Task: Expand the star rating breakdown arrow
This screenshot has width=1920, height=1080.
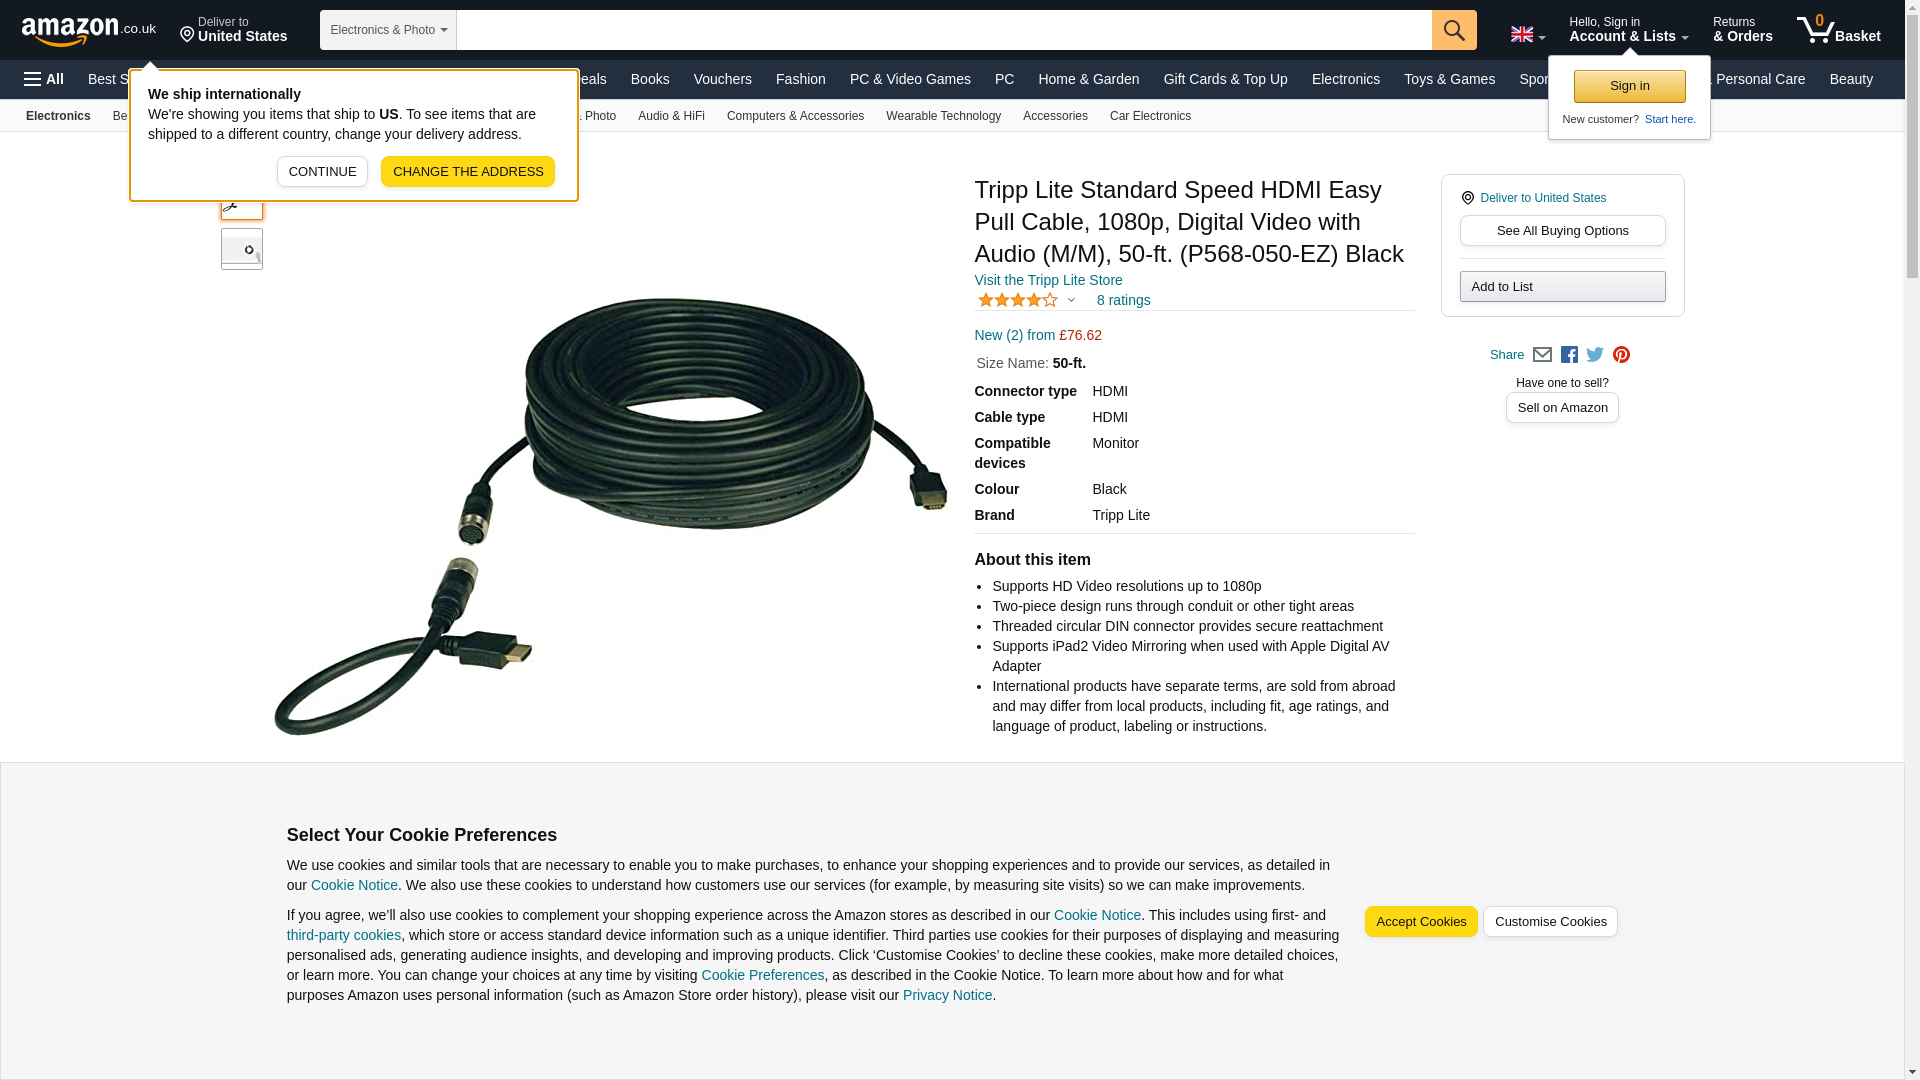Action: (x=1071, y=300)
